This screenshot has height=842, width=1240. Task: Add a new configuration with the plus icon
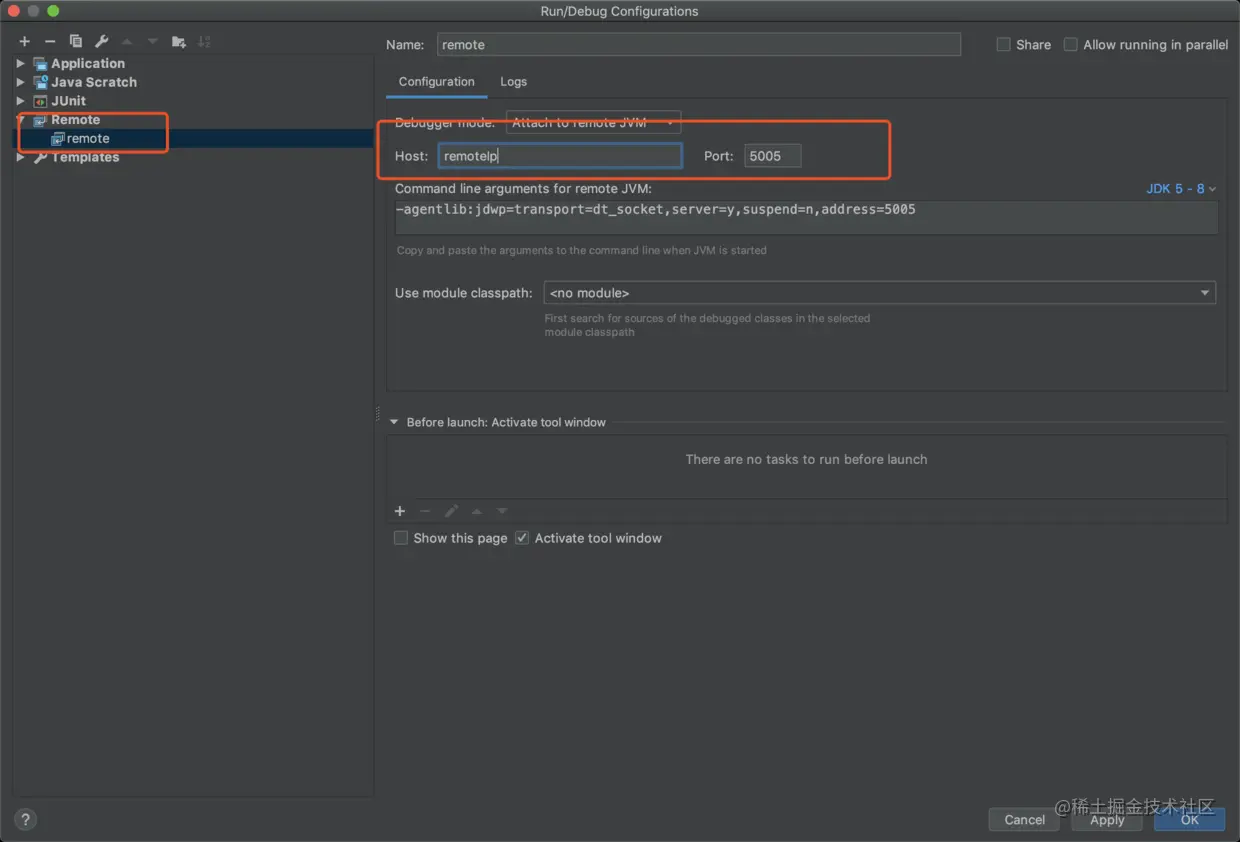coord(25,41)
